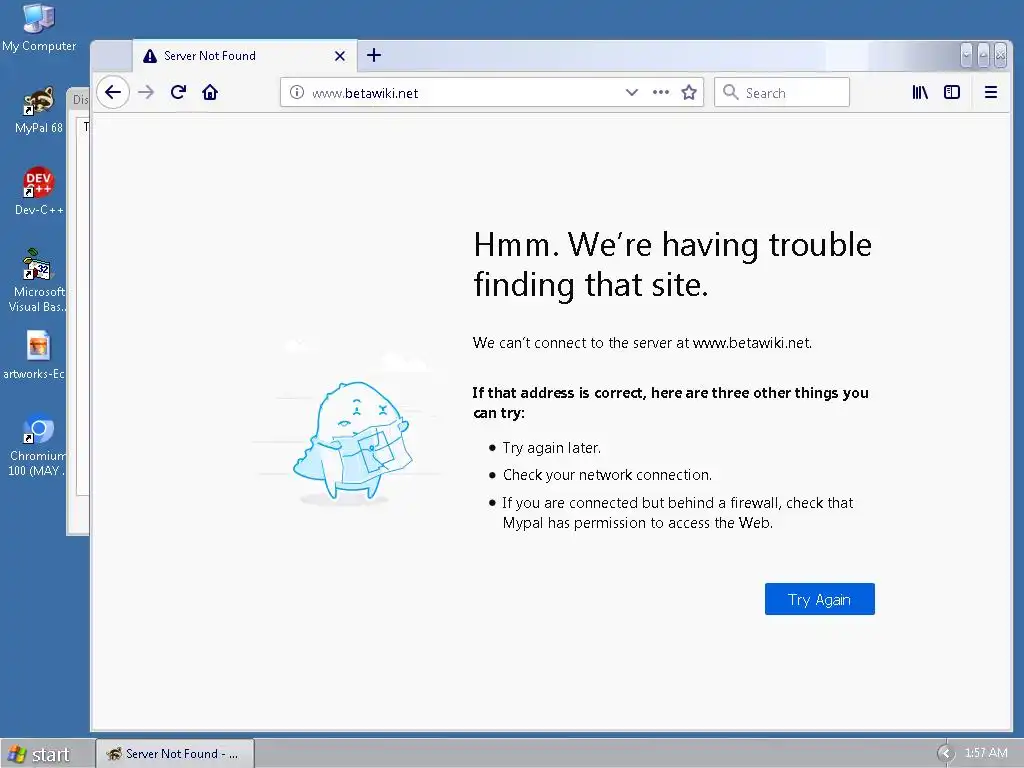Go back with the back arrow button
The image size is (1024, 768).
(113, 92)
